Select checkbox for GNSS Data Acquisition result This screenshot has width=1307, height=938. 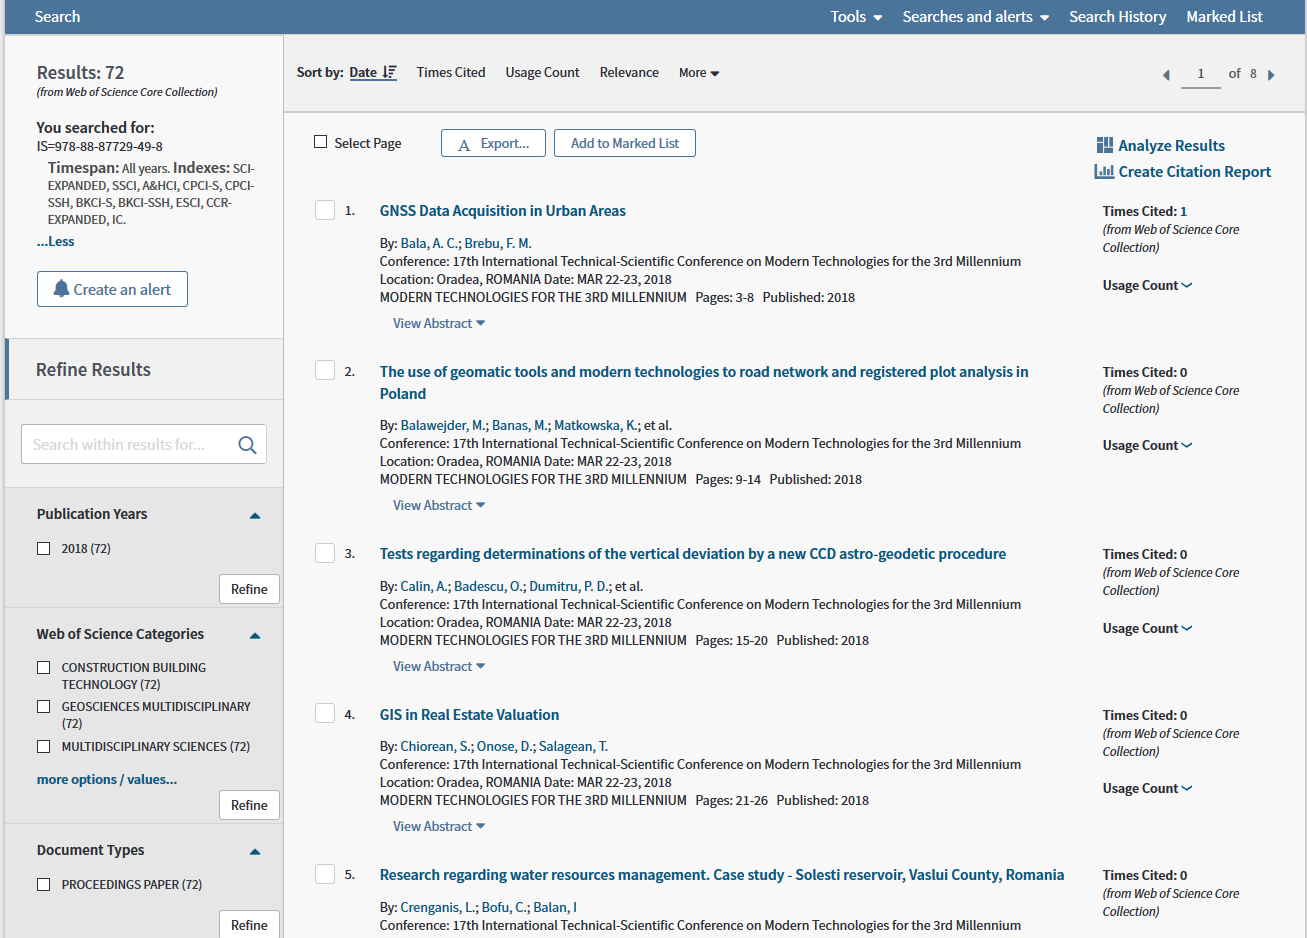(325, 210)
